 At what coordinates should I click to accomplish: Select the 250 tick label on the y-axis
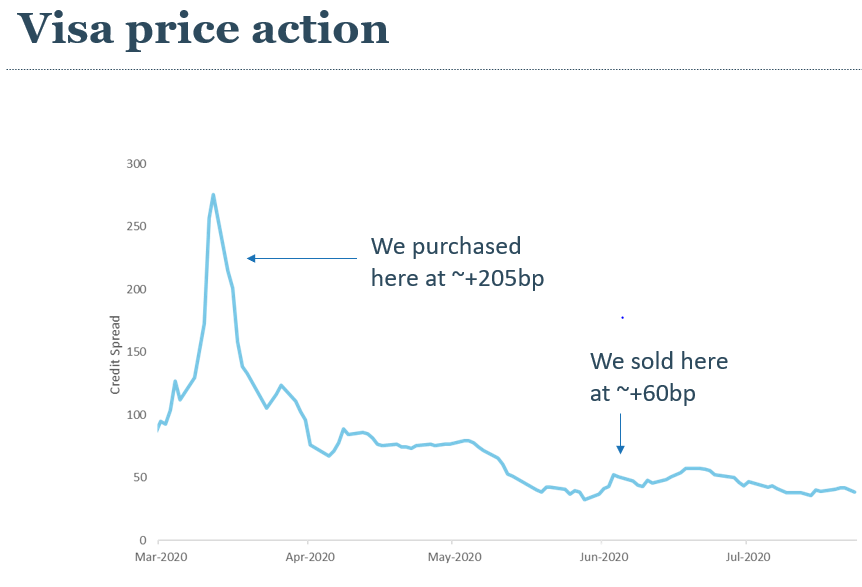[136, 227]
